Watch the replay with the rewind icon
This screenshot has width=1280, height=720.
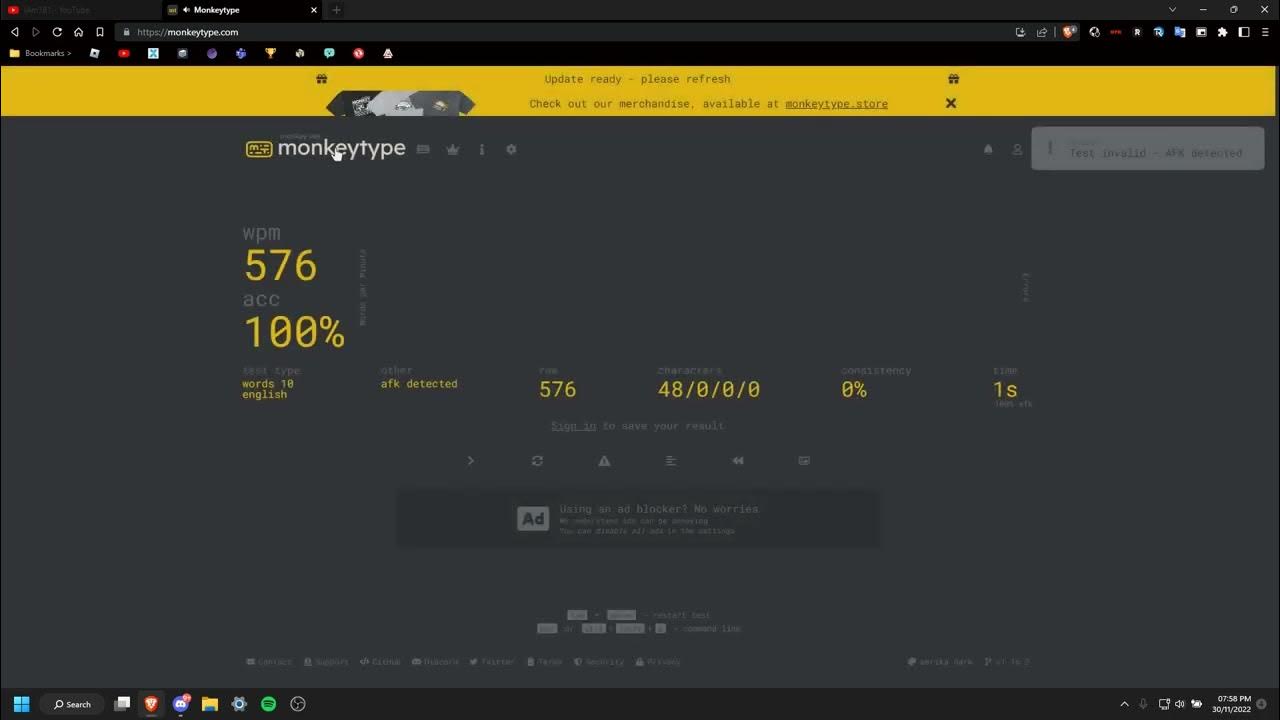coord(738,461)
